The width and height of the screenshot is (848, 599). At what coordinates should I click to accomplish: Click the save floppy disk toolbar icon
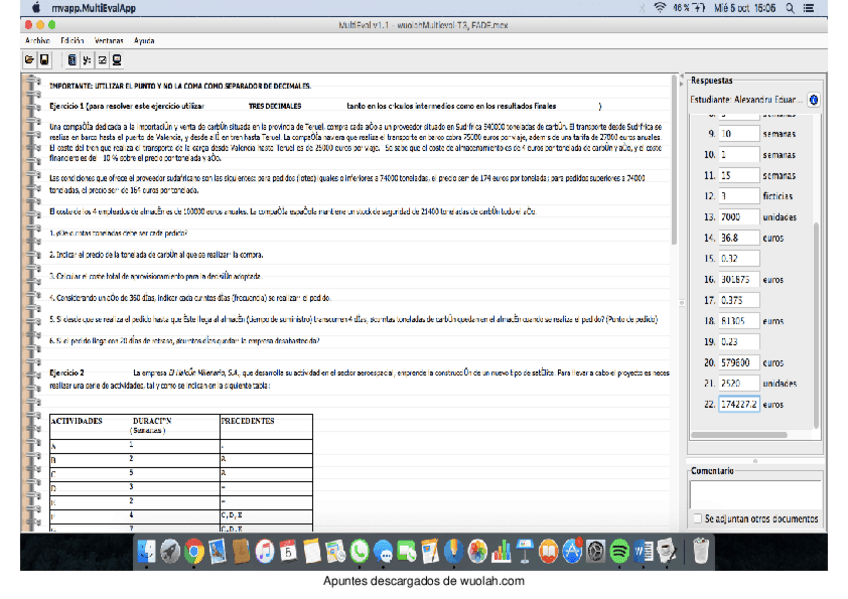pyautogui.click(x=44, y=60)
